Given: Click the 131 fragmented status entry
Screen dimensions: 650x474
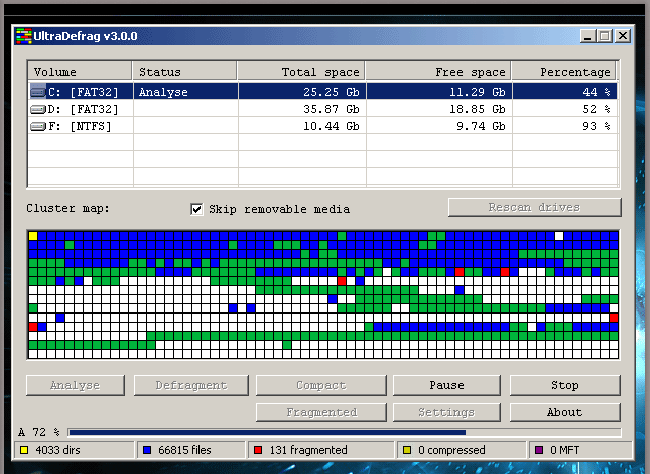Looking at the screenshot, I should [x=321, y=450].
